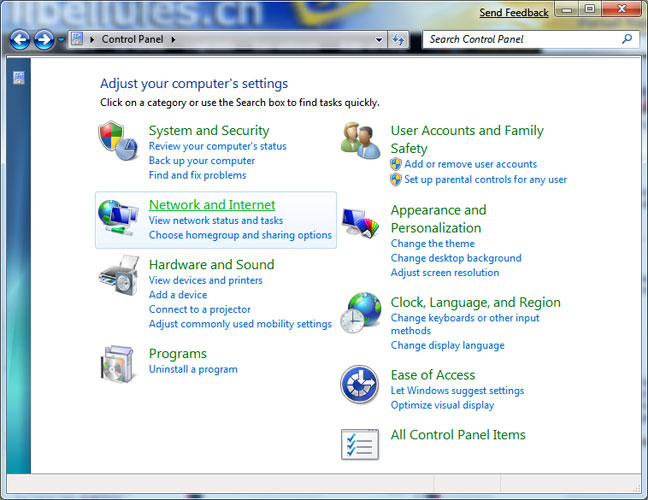Click the Programs disc box icon
648x500 pixels.
[118, 364]
